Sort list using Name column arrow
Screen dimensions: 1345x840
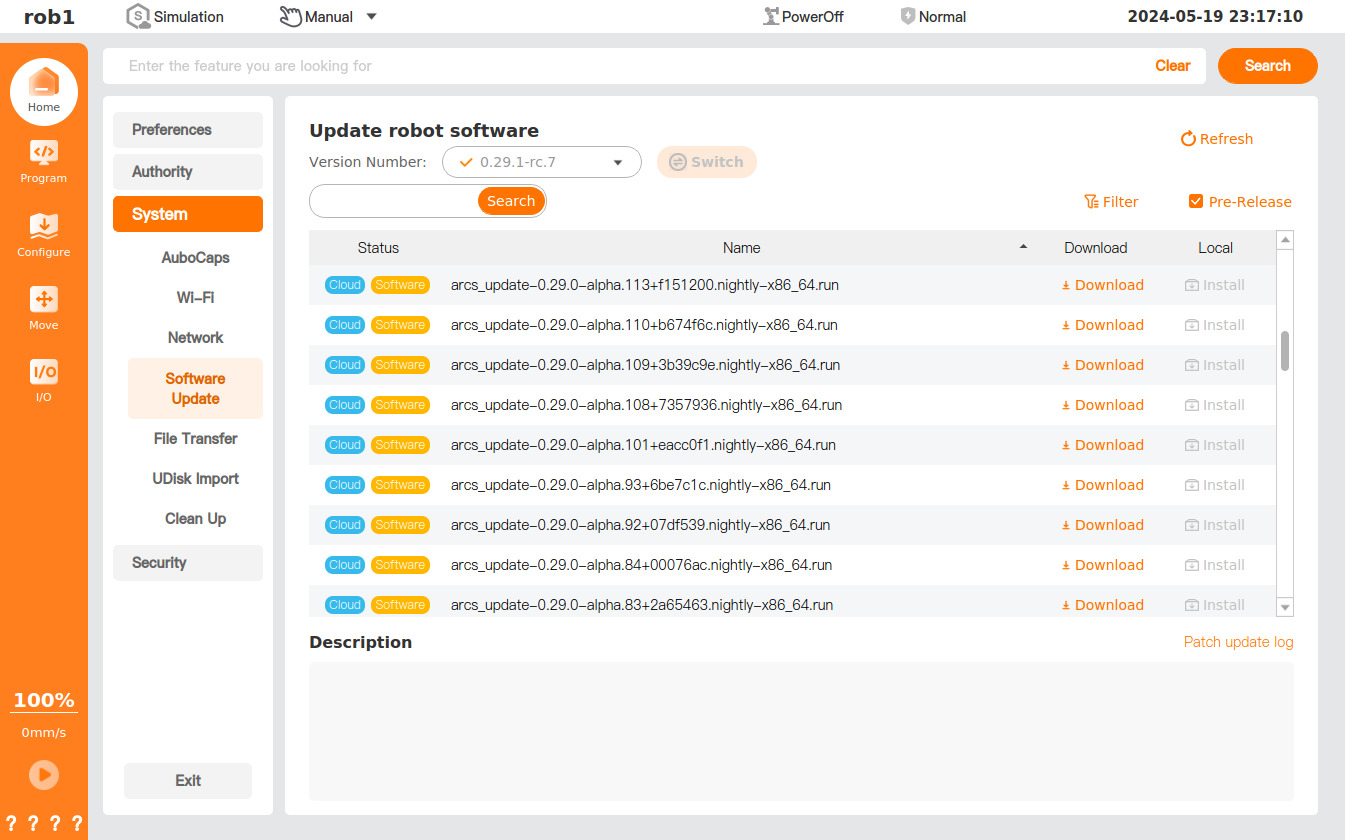1023,247
